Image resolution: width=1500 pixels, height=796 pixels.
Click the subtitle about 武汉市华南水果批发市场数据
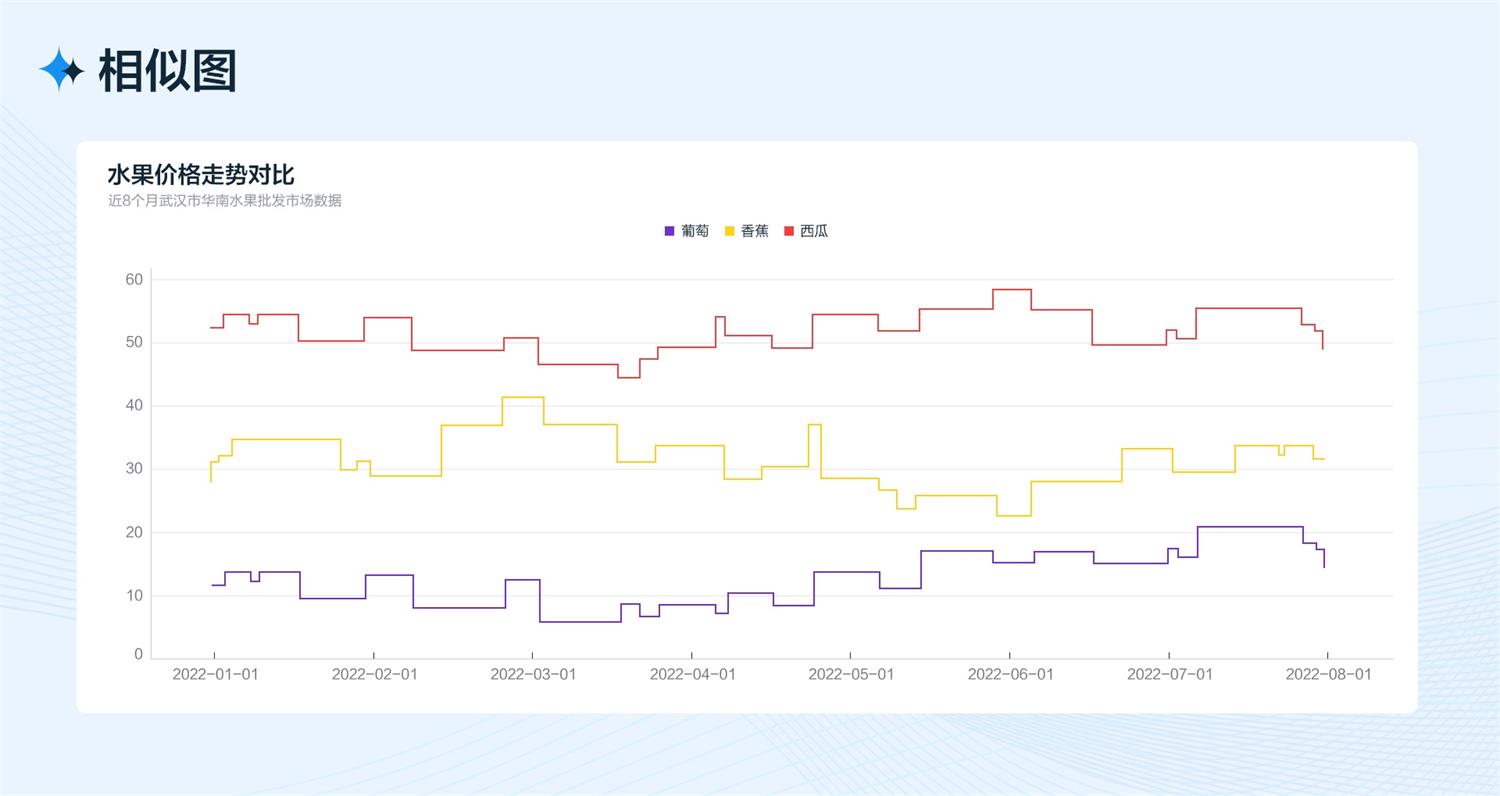[x=225, y=201]
